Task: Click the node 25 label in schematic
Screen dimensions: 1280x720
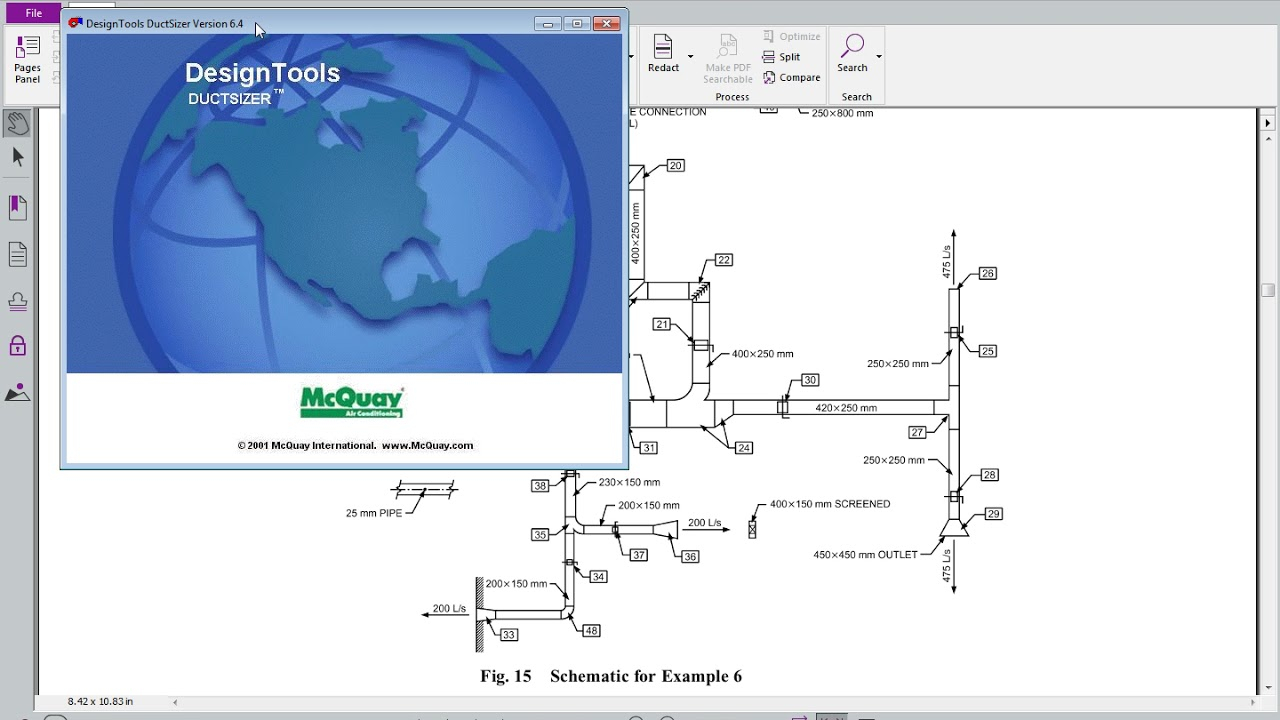Action: (988, 351)
